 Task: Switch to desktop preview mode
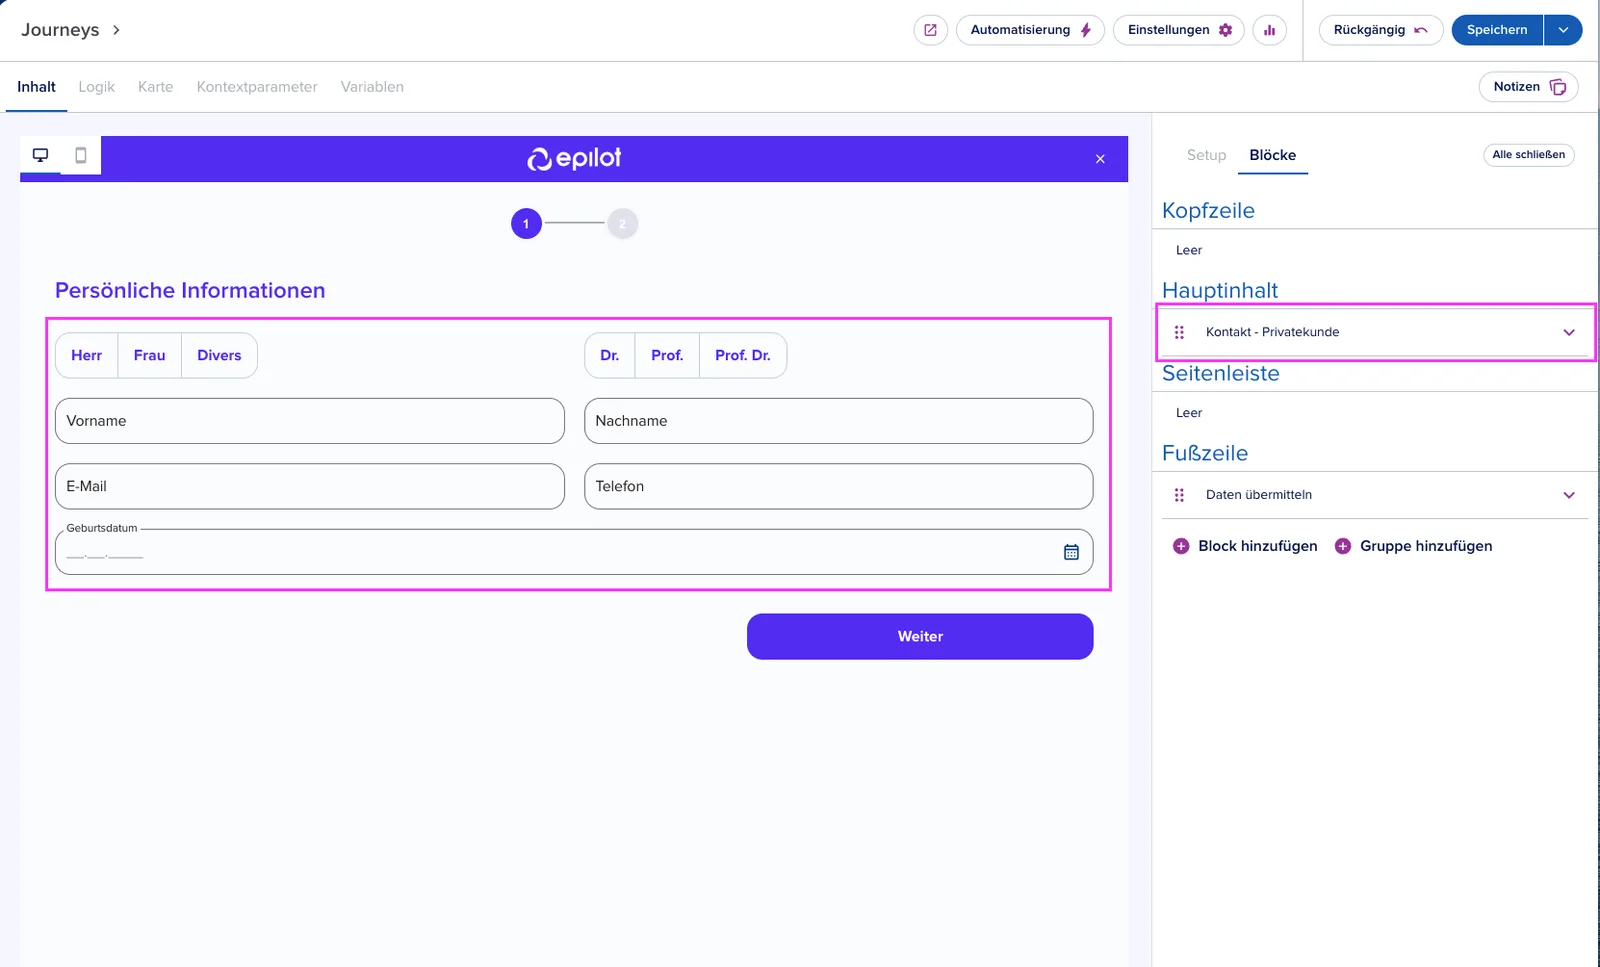[41, 155]
